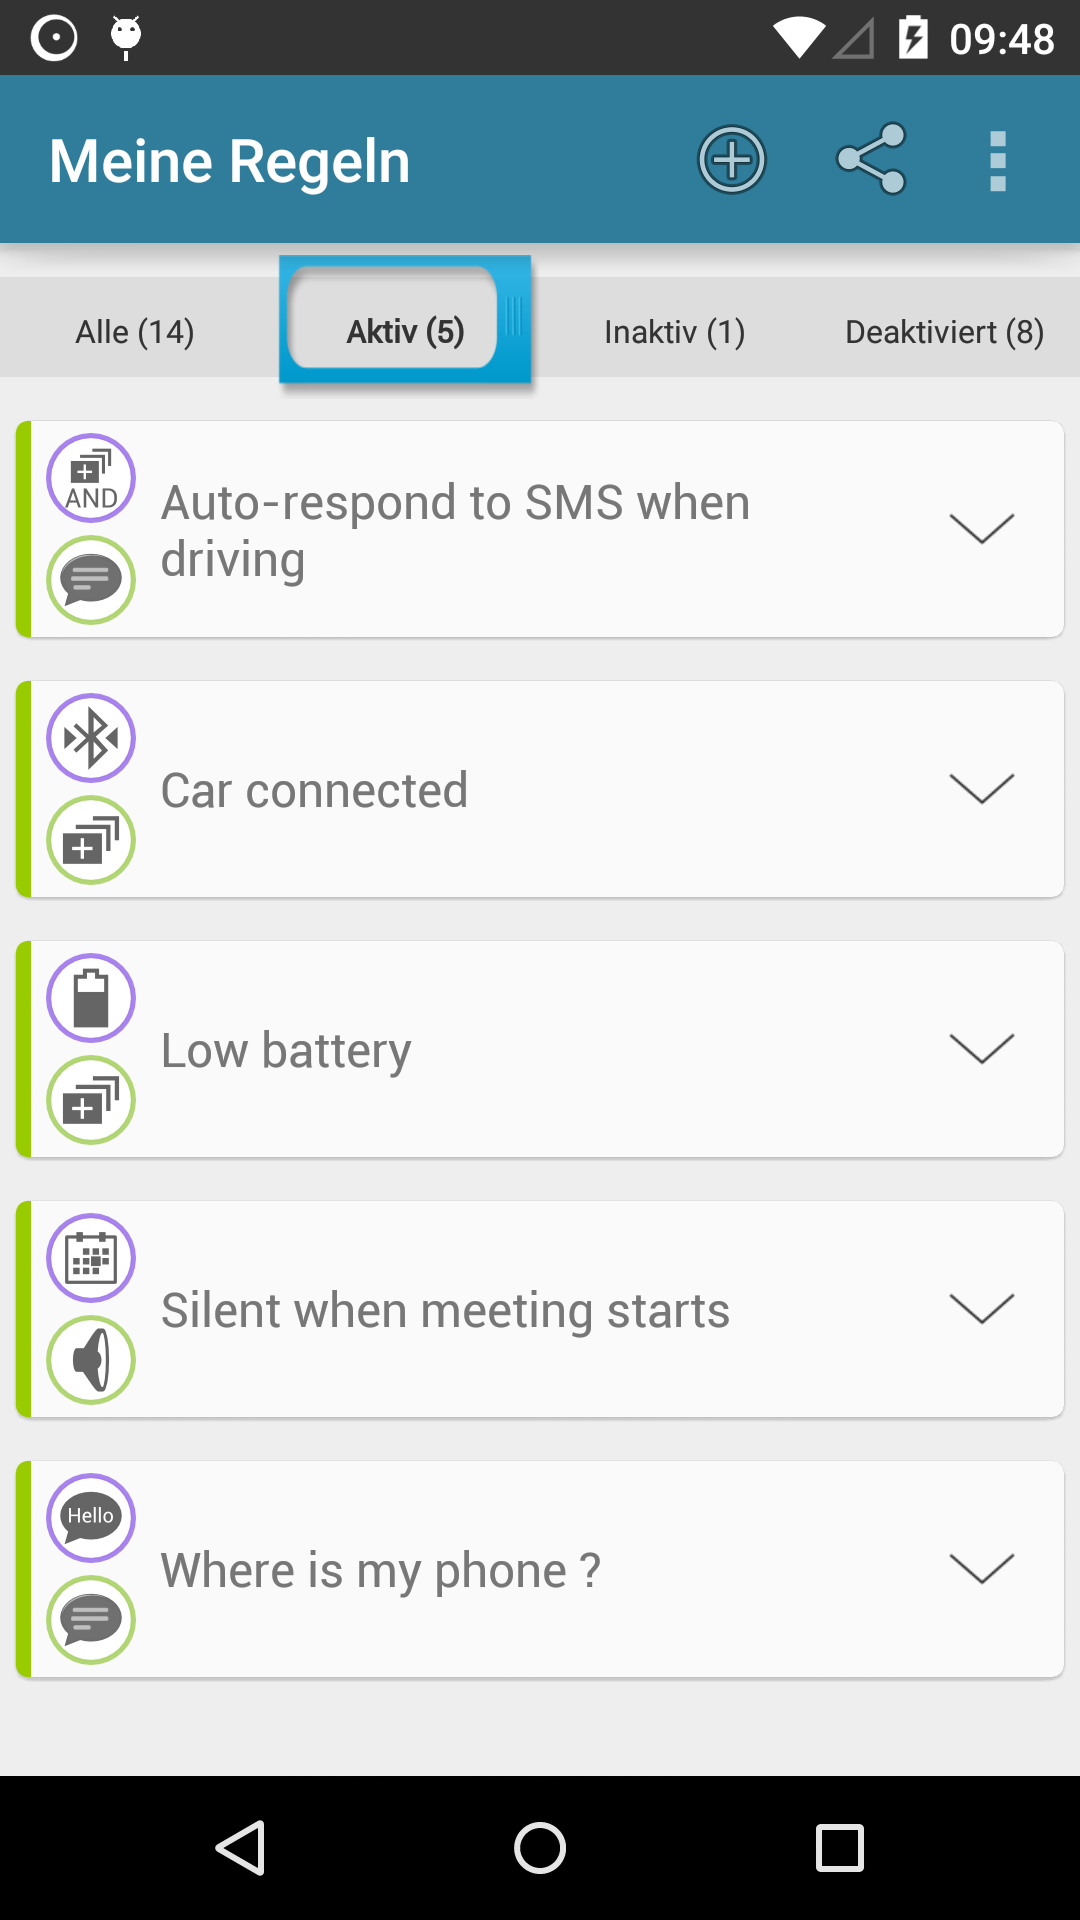1080x1920 pixels.
Task: Expand Where is my phone chevron
Action: point(982,1569)
